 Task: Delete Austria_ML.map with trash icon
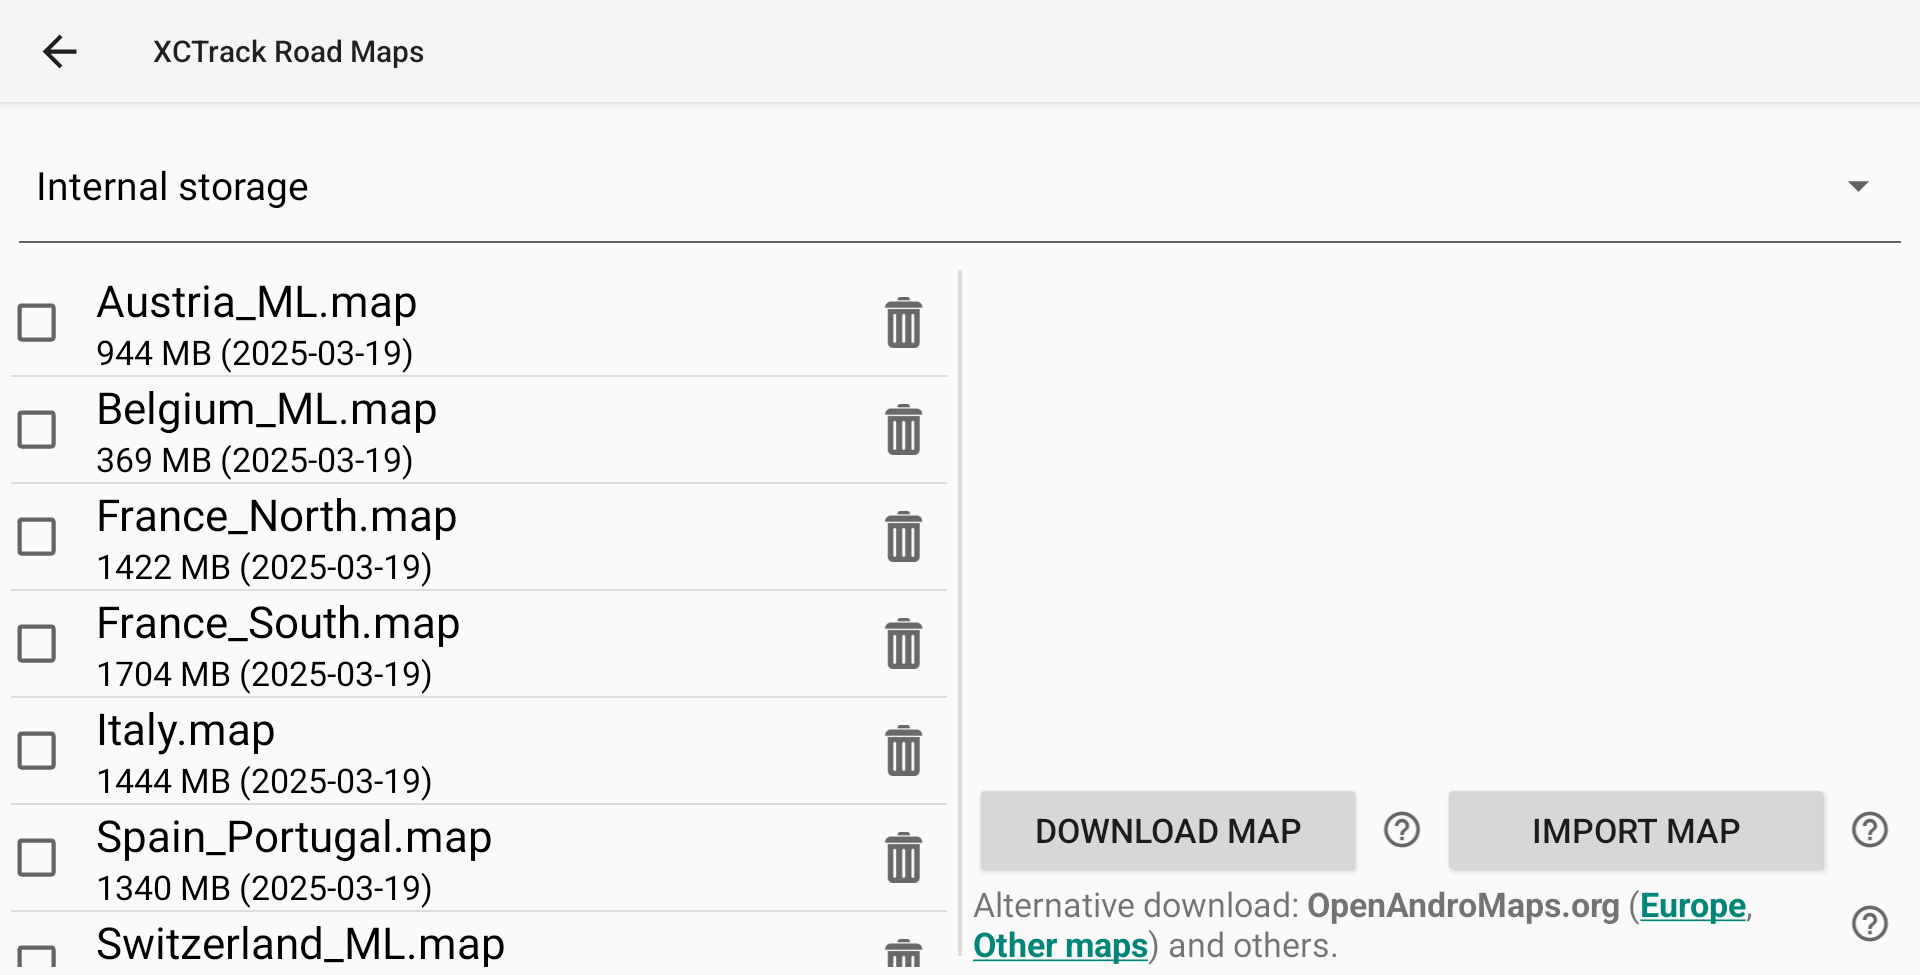click(x=903, y=323)
